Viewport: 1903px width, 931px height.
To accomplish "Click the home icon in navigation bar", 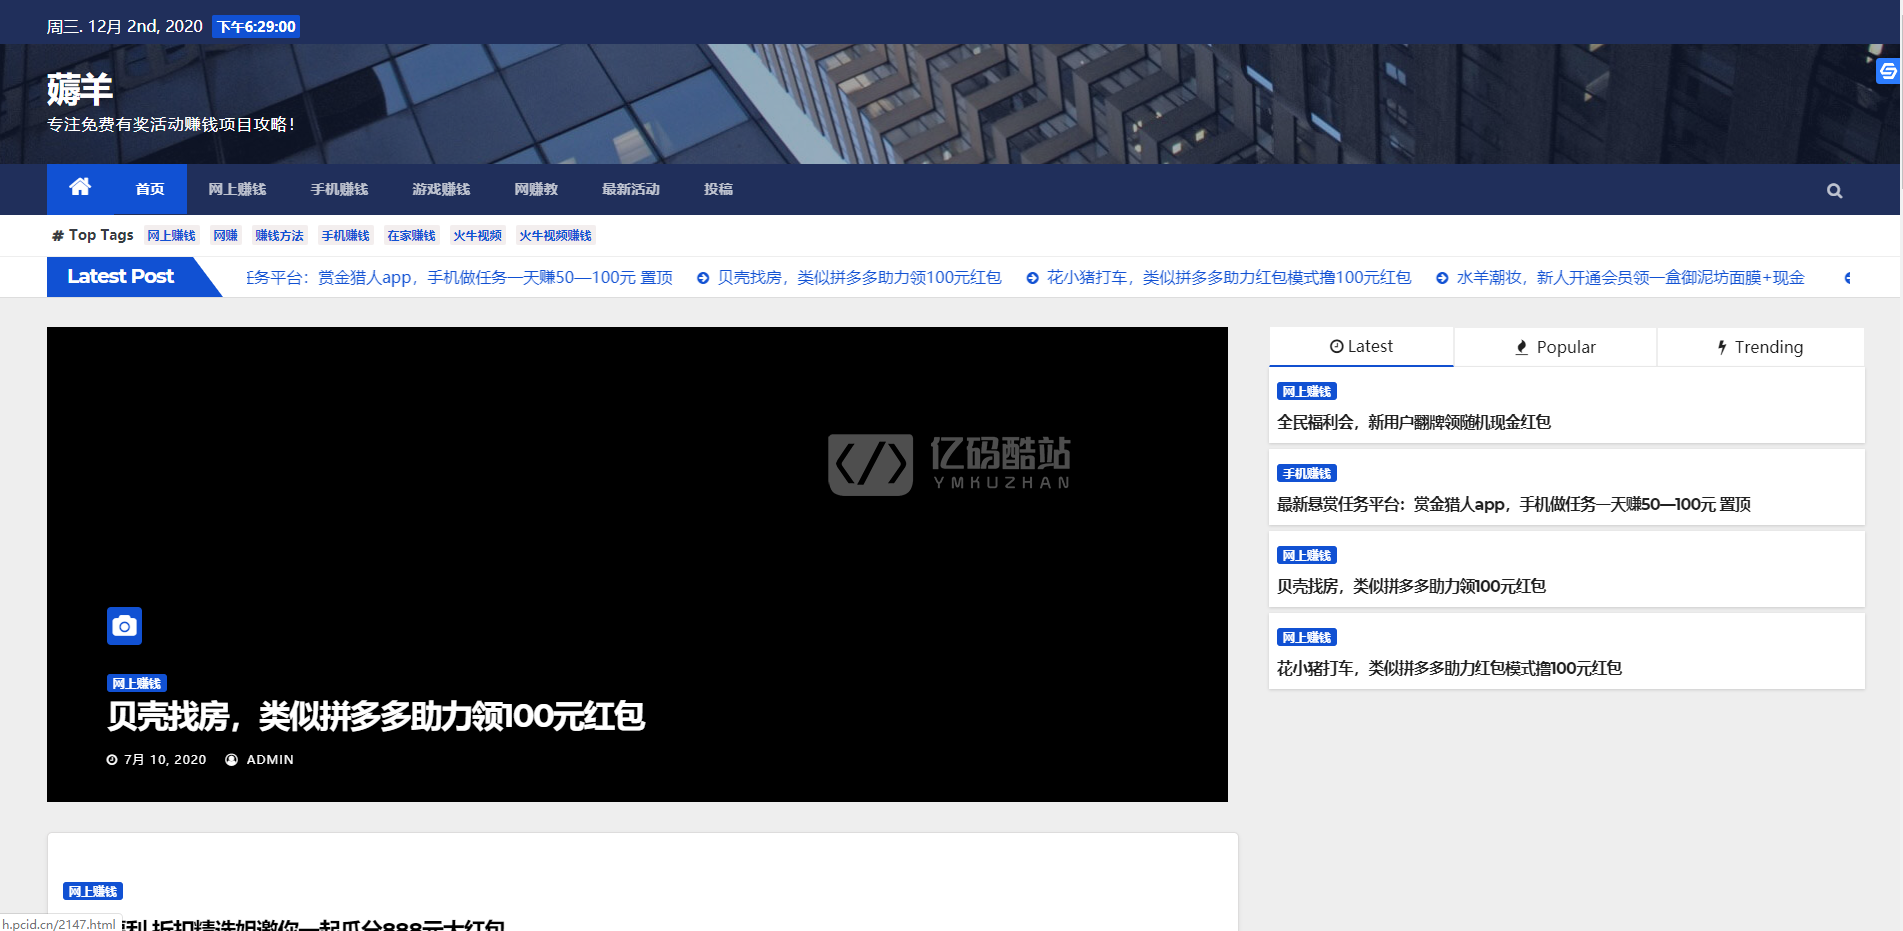I will click(x=80, y=187).
